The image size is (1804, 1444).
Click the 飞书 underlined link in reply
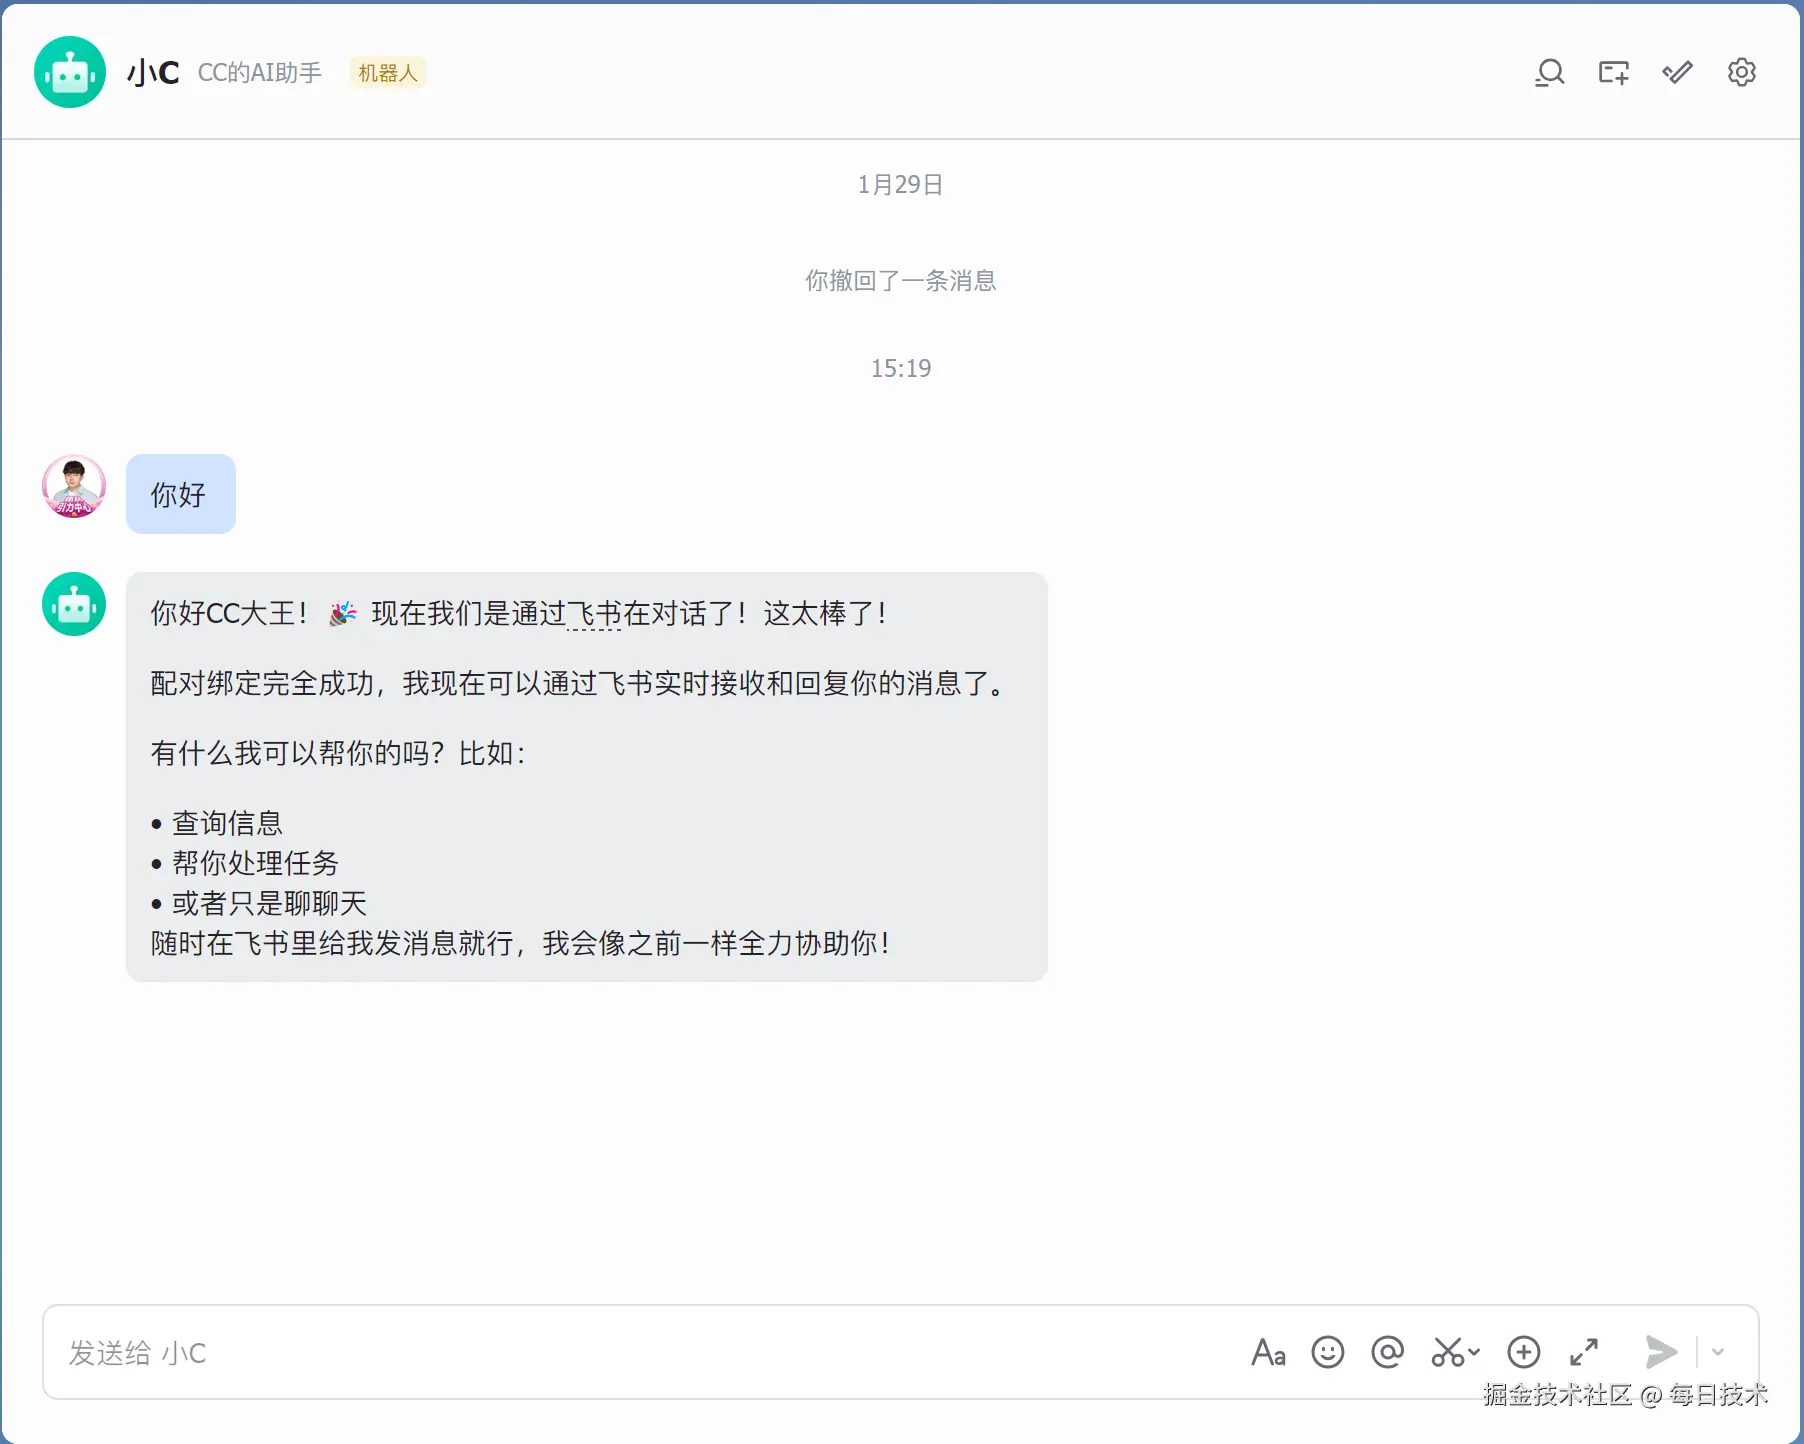tap(595, 613)
